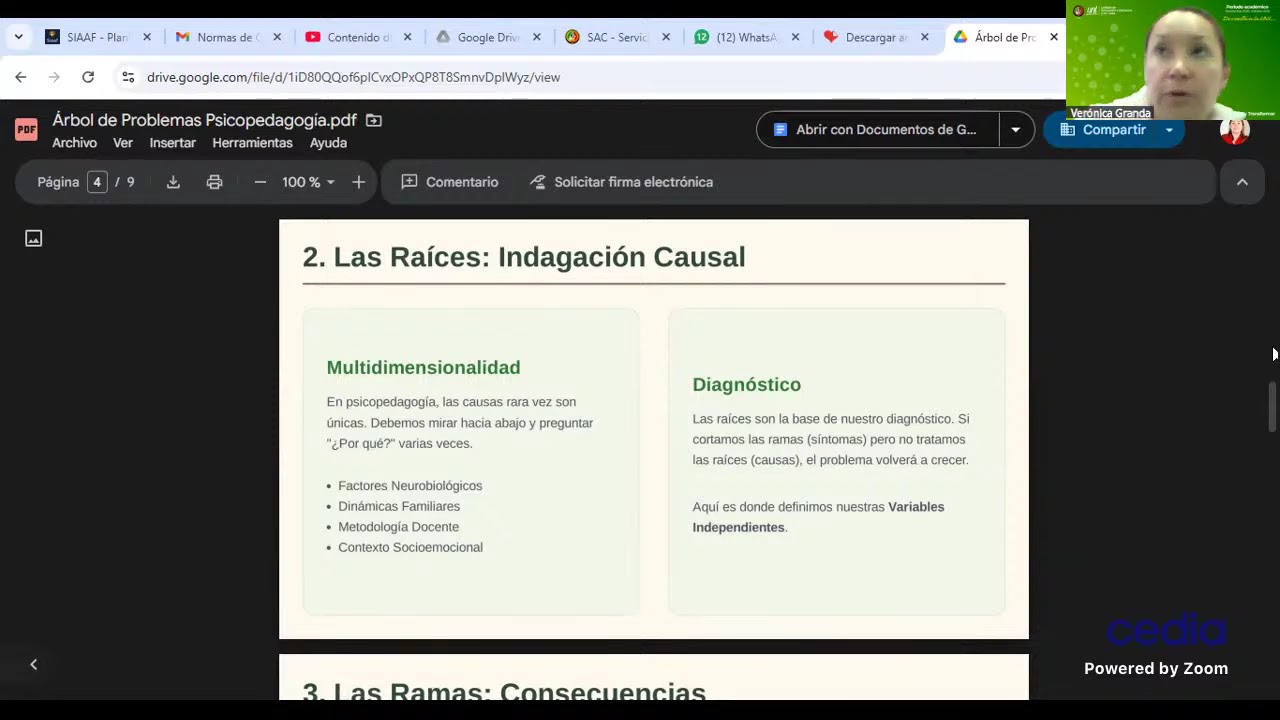Switch to the Descargar tab
Image resolution: width=1280 pixels, height=720 pixels.
pos(875,37)
